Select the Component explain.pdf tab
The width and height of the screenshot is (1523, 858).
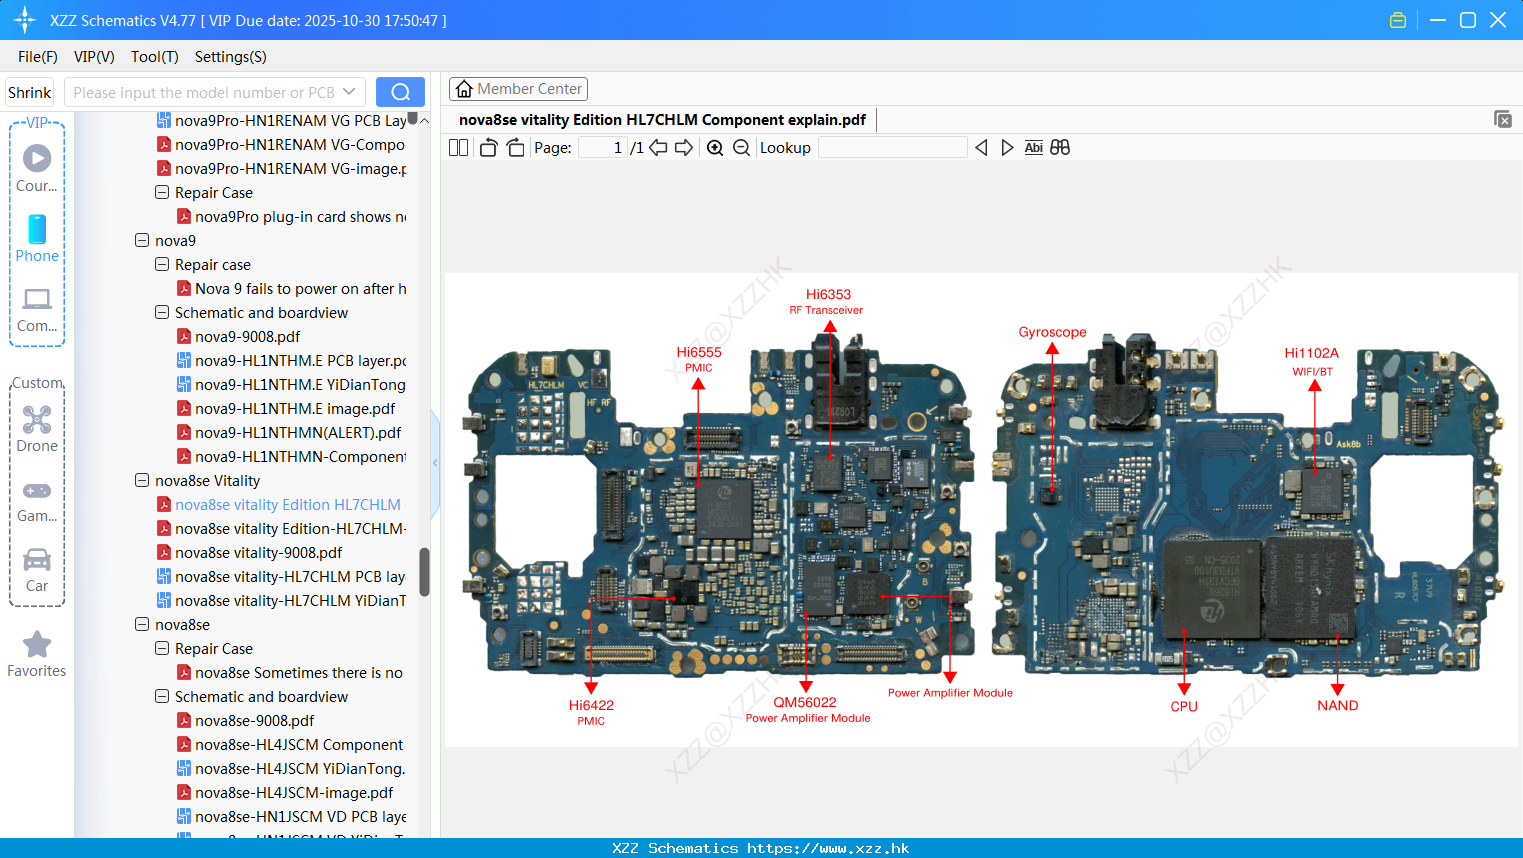[x=662, y=120]
